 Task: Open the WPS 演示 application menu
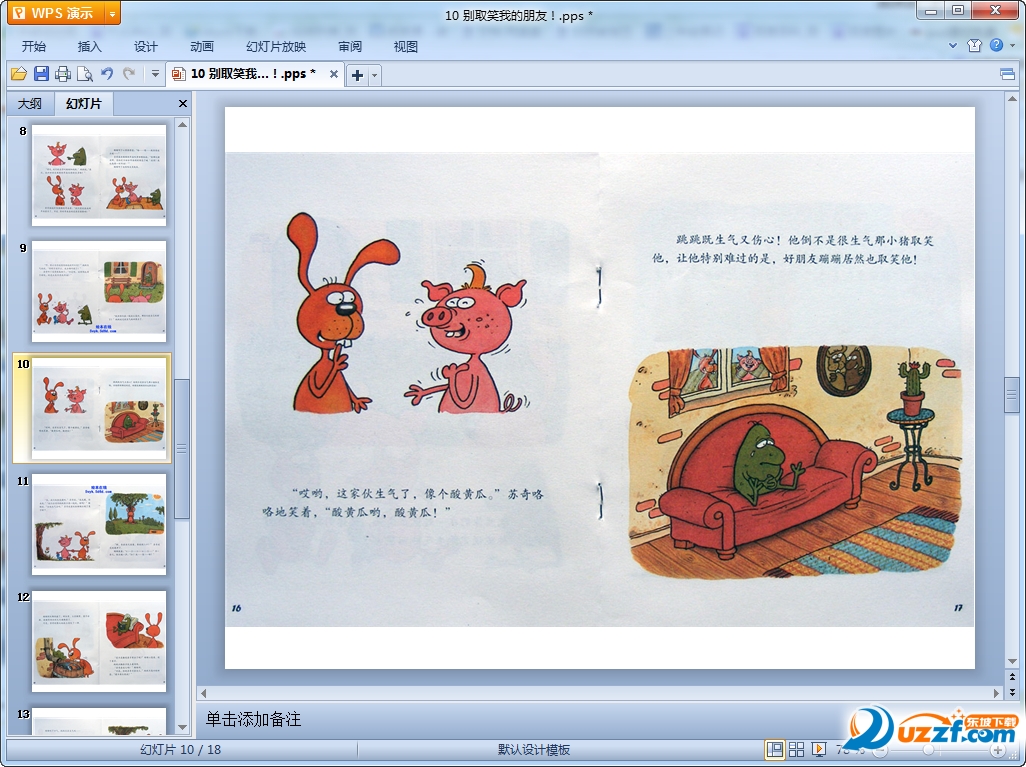[56, 13]
